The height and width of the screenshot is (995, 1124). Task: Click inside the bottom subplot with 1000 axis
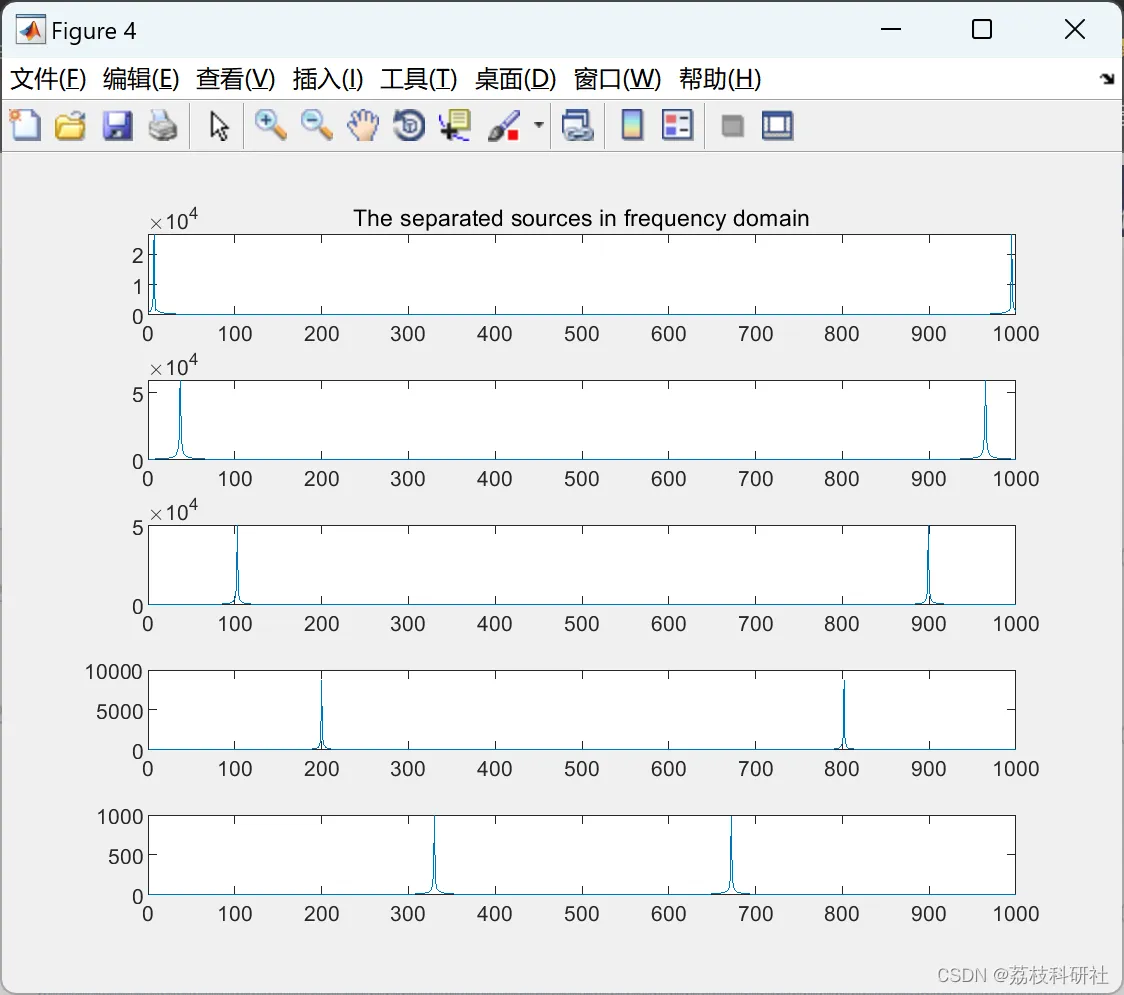pyautogui.click(x=581, y=854)
